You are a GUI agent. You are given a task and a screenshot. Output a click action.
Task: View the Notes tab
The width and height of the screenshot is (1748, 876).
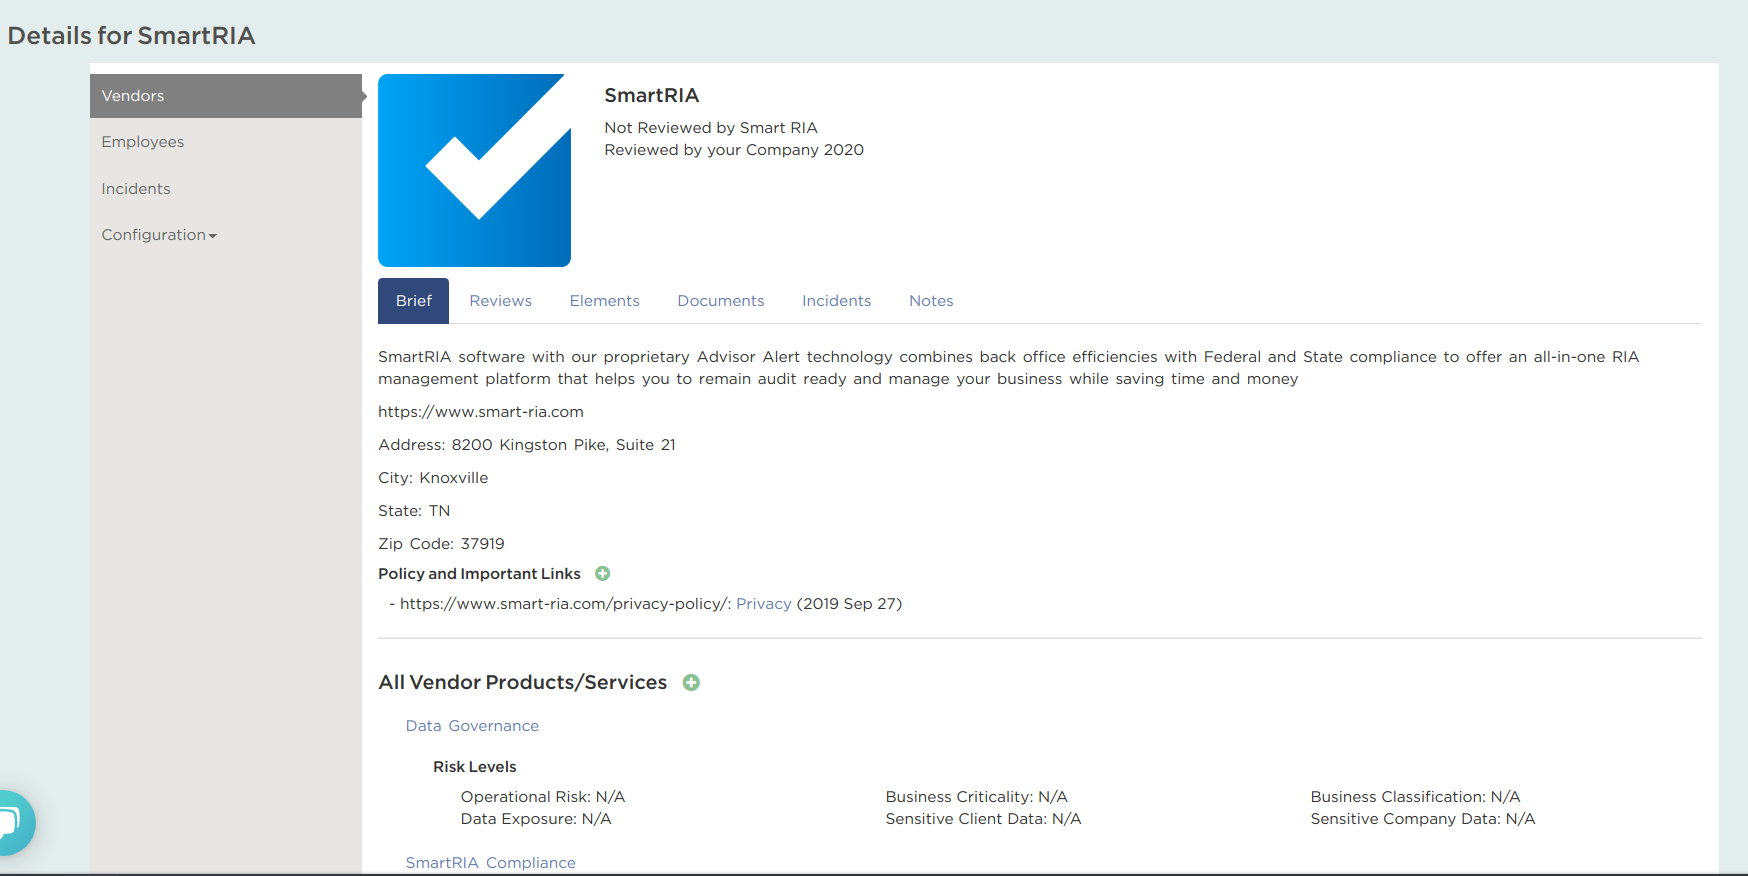pos(931,301)
